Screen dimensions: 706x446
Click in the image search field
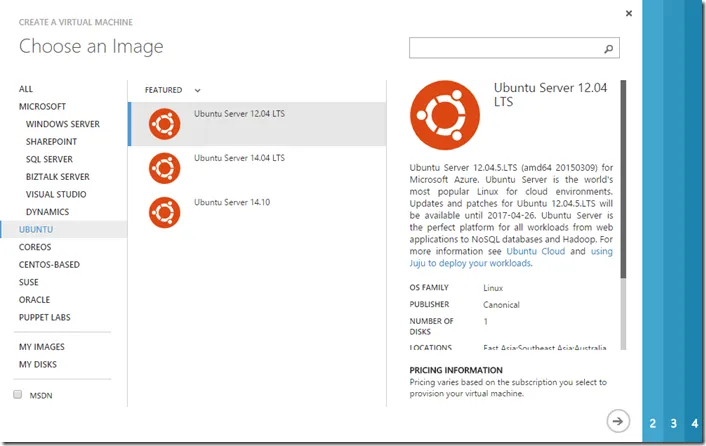[505, 48]
